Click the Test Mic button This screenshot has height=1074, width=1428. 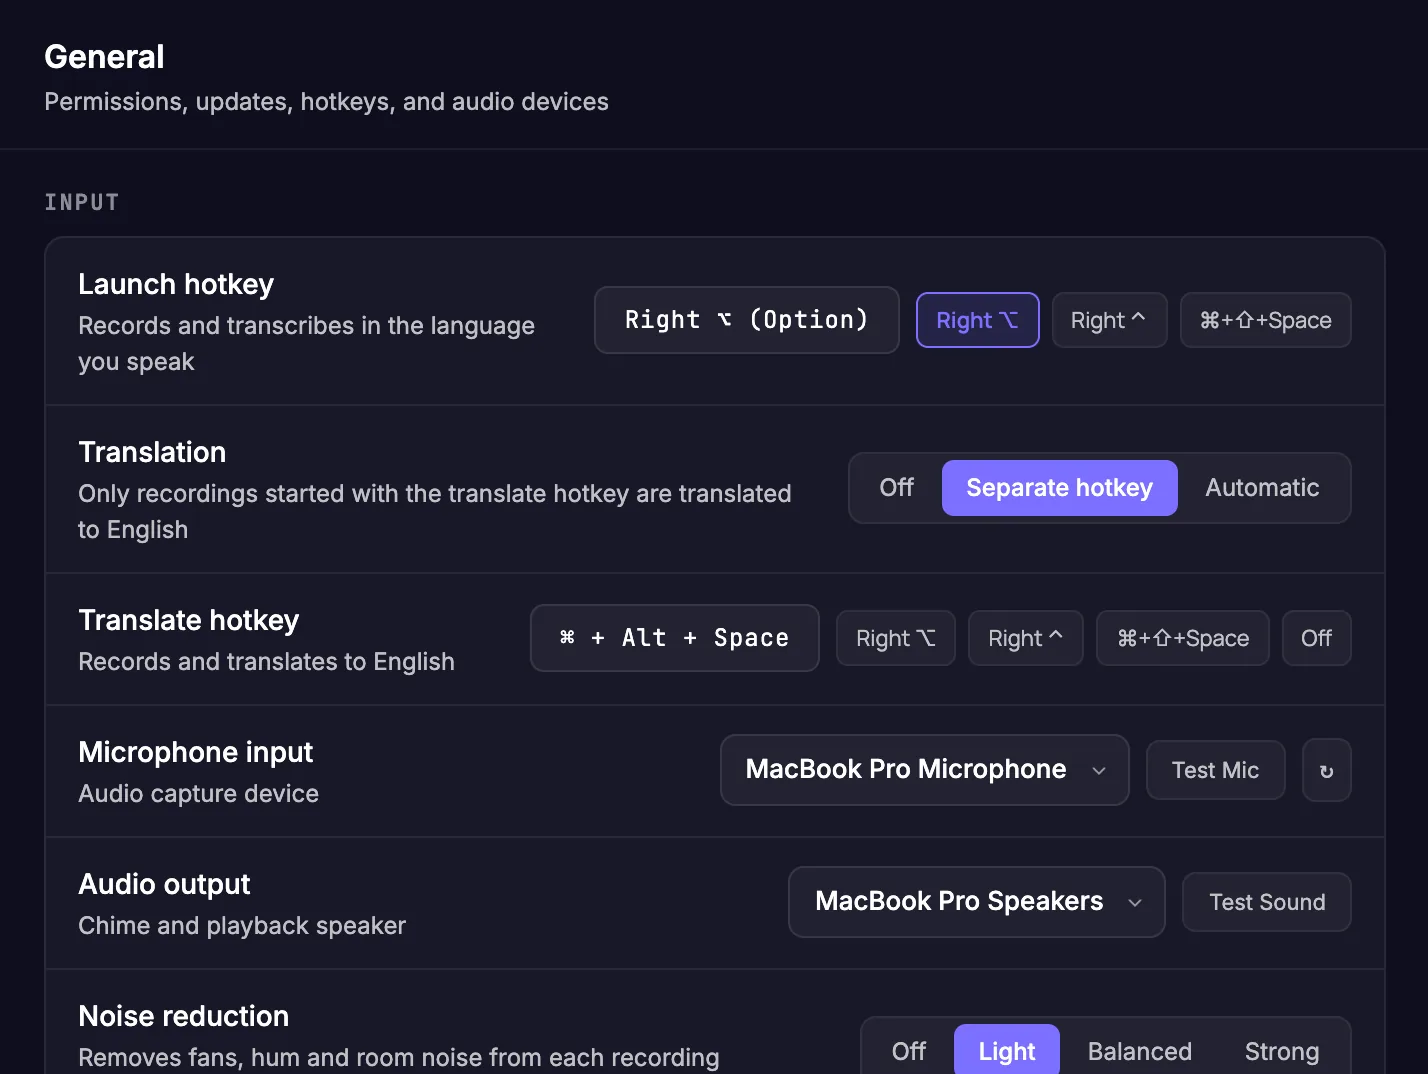[1215, 770]
